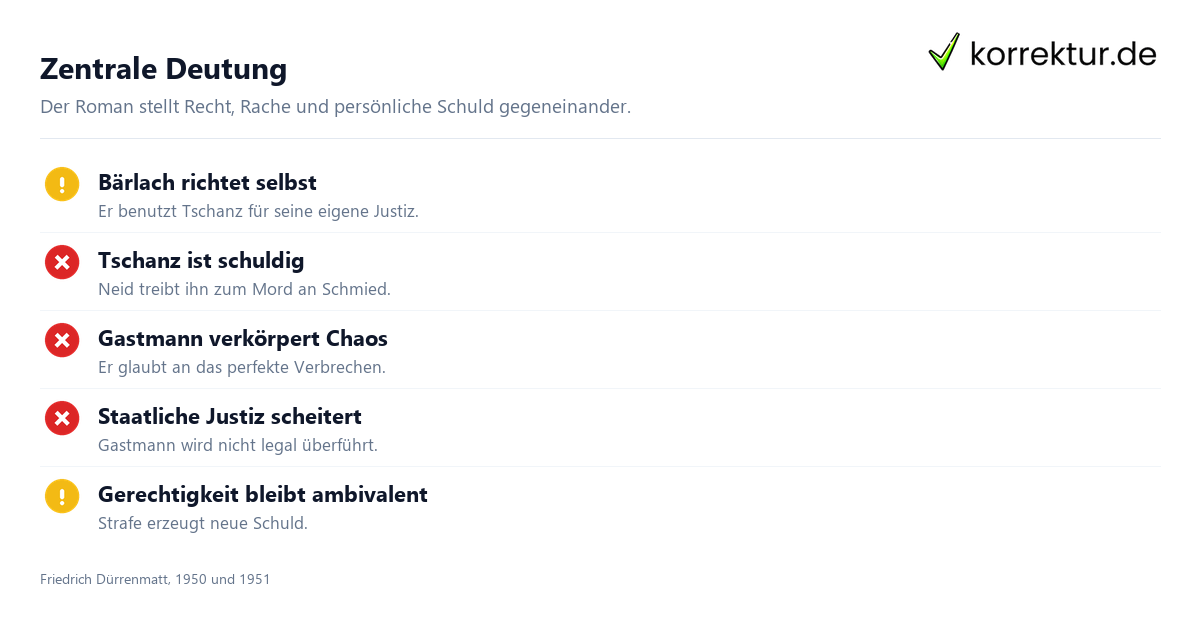Viewport: 1200px width, 630px height.
Task: Click the red cross icon beside Gastmann verkörpert Chaos
Action: (x=62, y=340)
